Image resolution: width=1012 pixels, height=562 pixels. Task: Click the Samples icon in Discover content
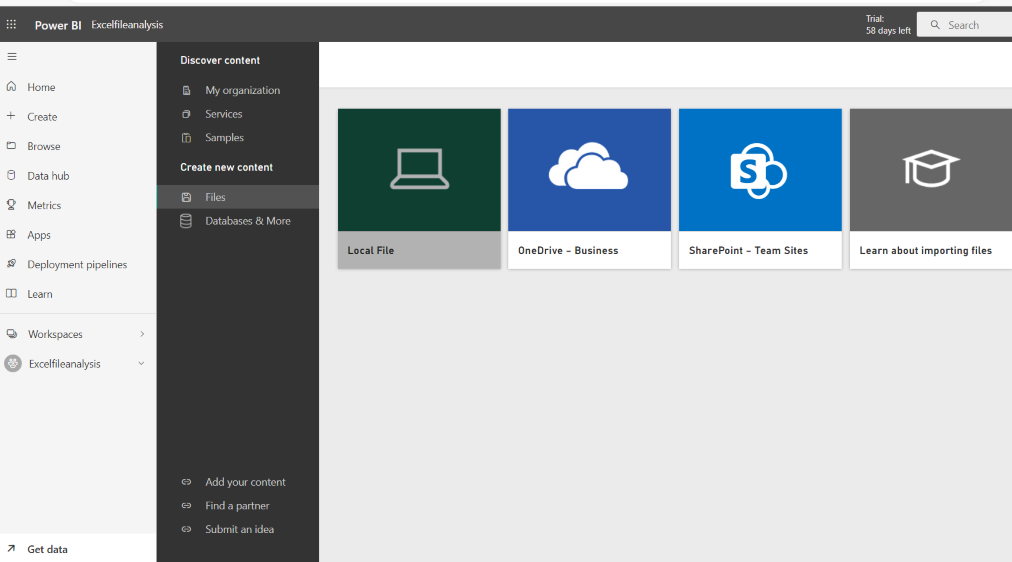[x=187, y=137]
